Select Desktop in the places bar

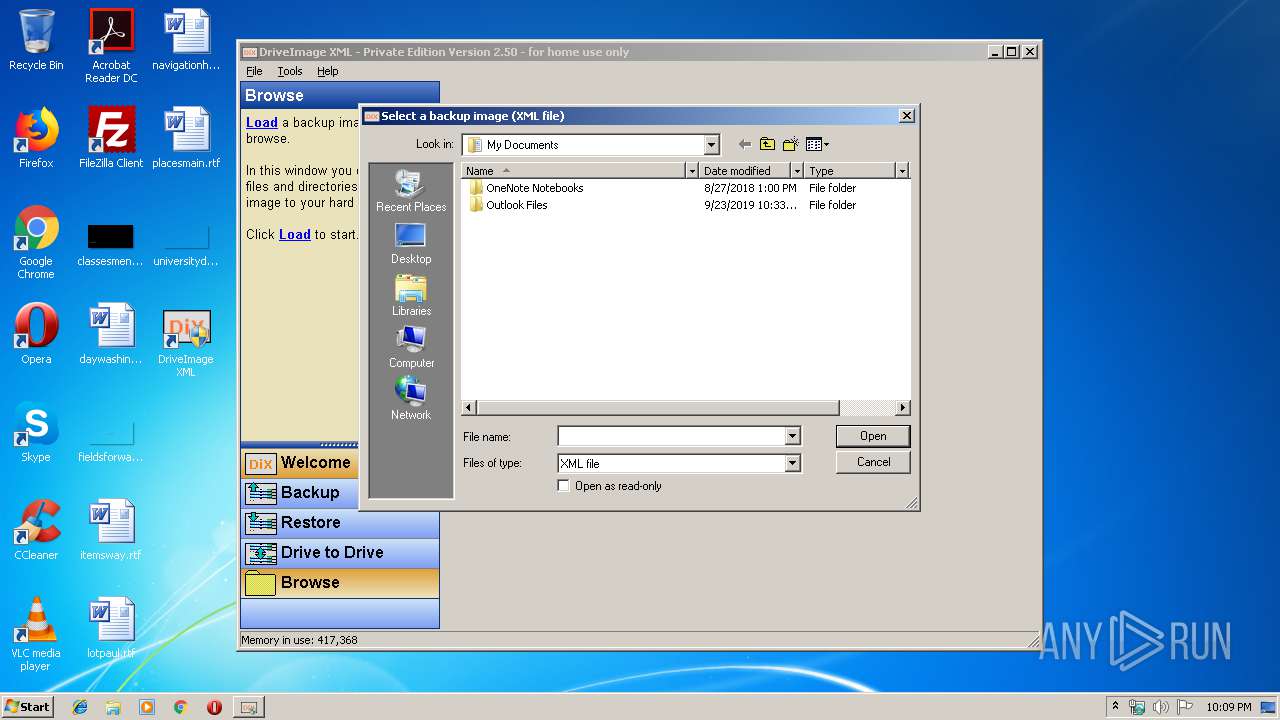tap(411, 243)
